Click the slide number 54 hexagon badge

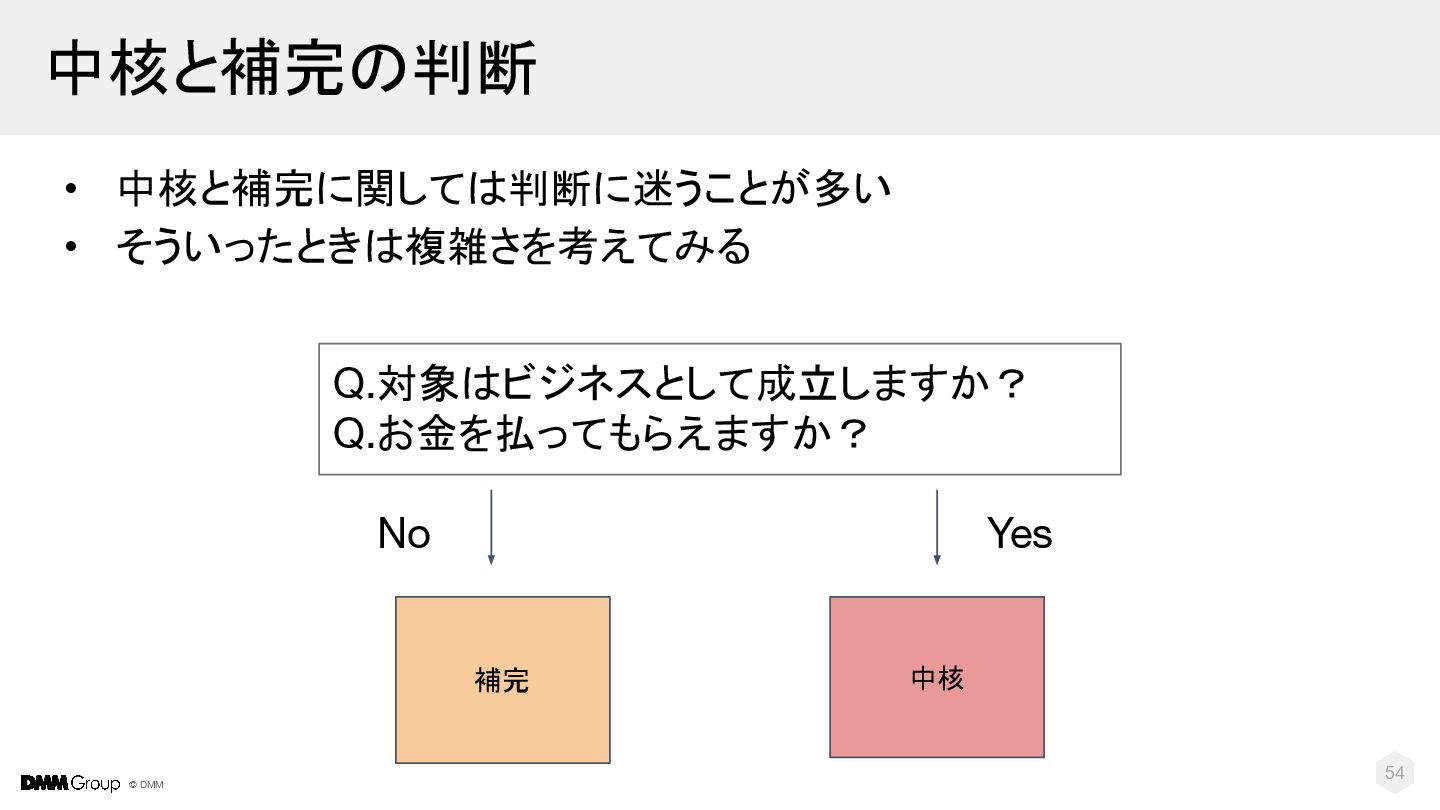pyautogui.click(x=1395, y=772)
